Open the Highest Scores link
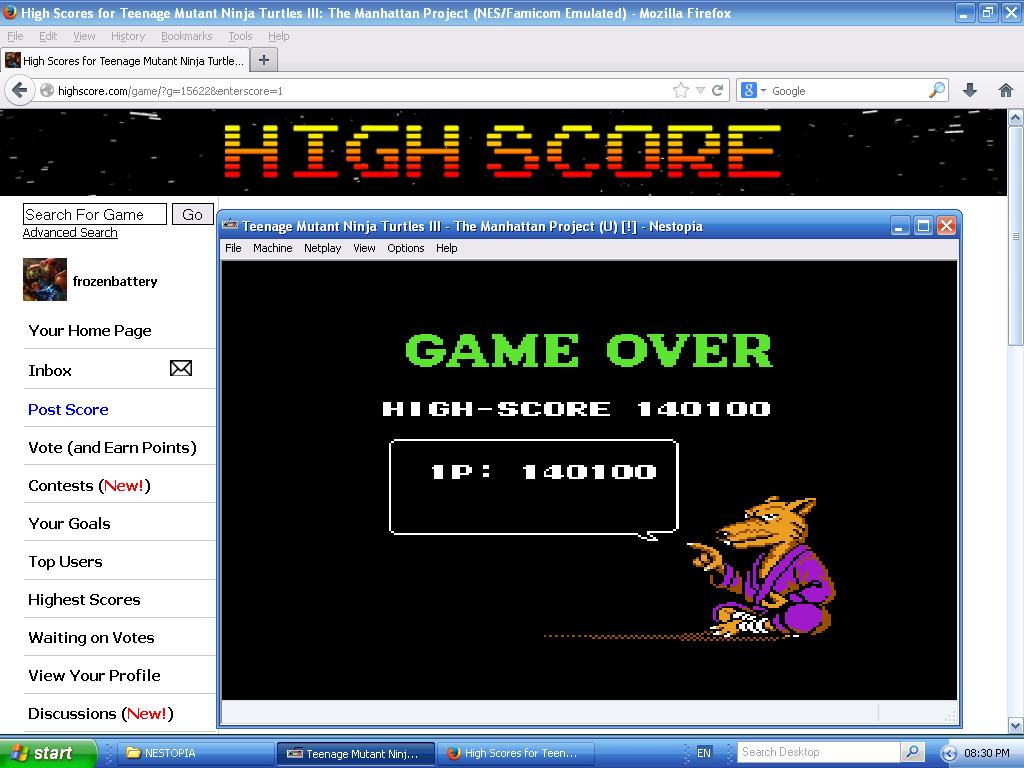The height and width of the screenshot is (768, 1024). [84, 600]
